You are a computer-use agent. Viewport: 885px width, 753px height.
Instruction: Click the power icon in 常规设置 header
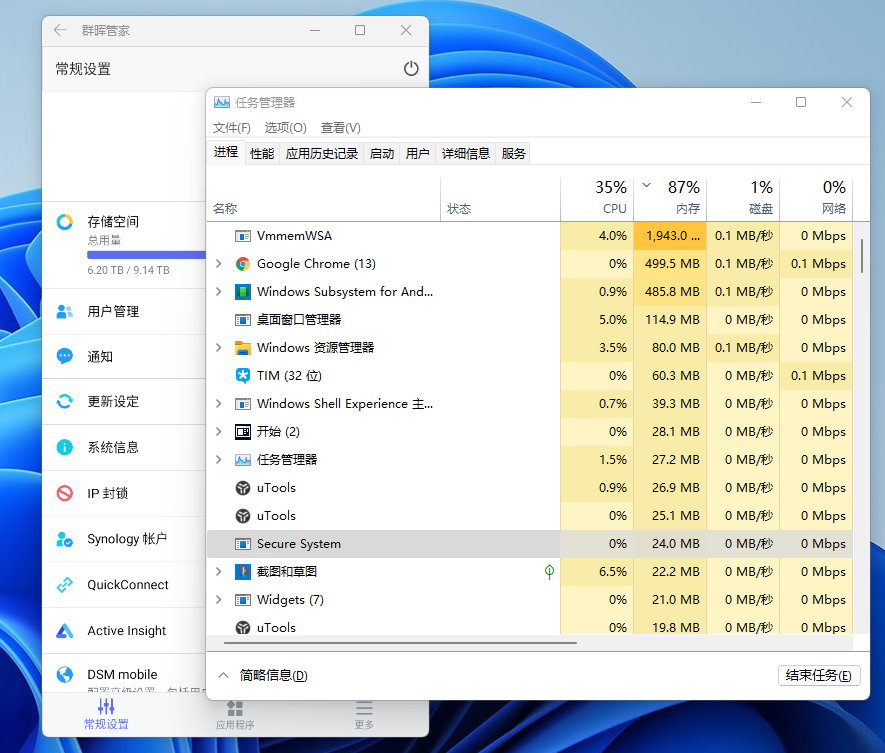(x=411, y=69)
